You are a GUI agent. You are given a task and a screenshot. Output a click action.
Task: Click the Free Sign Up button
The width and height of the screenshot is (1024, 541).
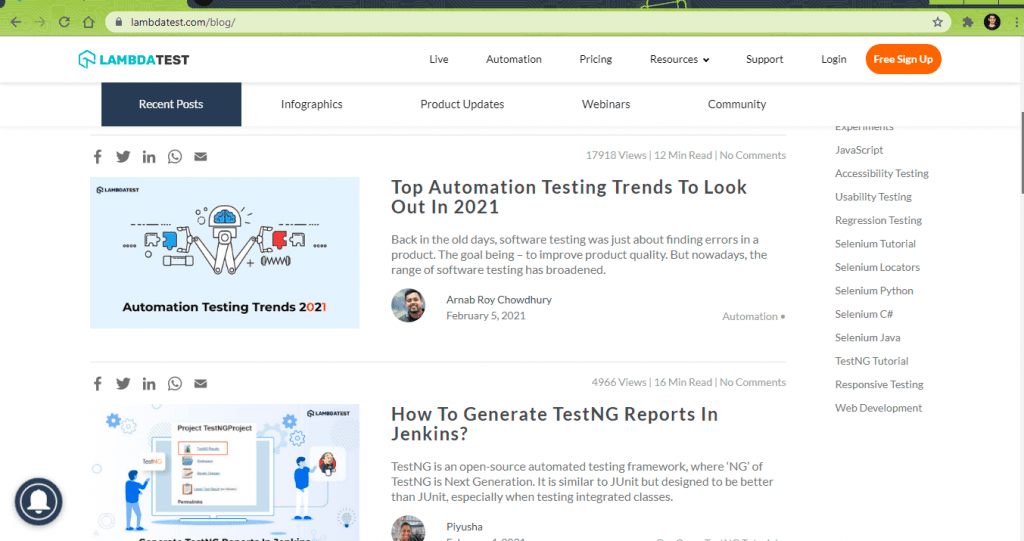[x=903, y=60]
